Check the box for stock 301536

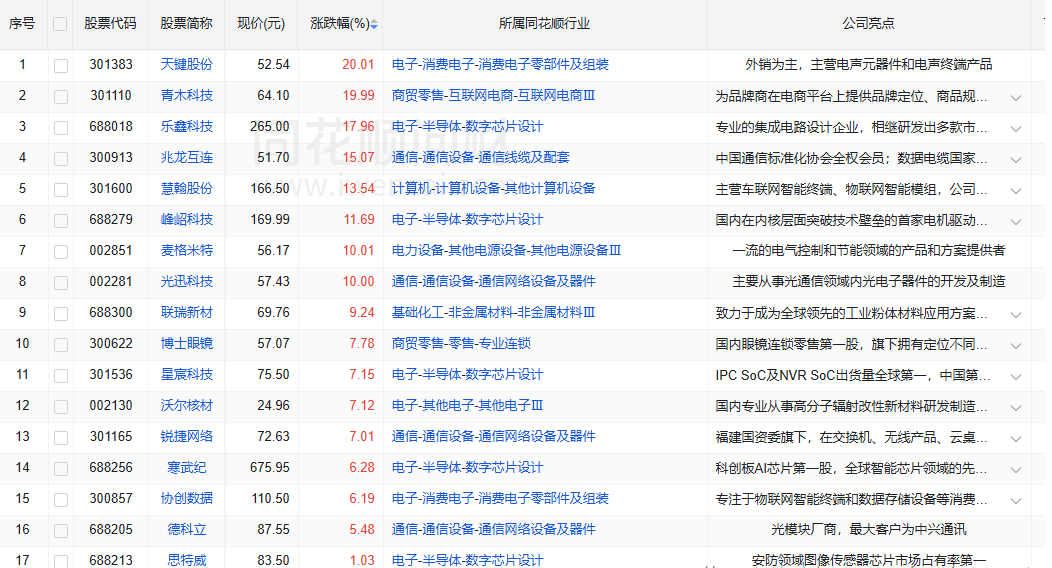click(x=60, y=376)
